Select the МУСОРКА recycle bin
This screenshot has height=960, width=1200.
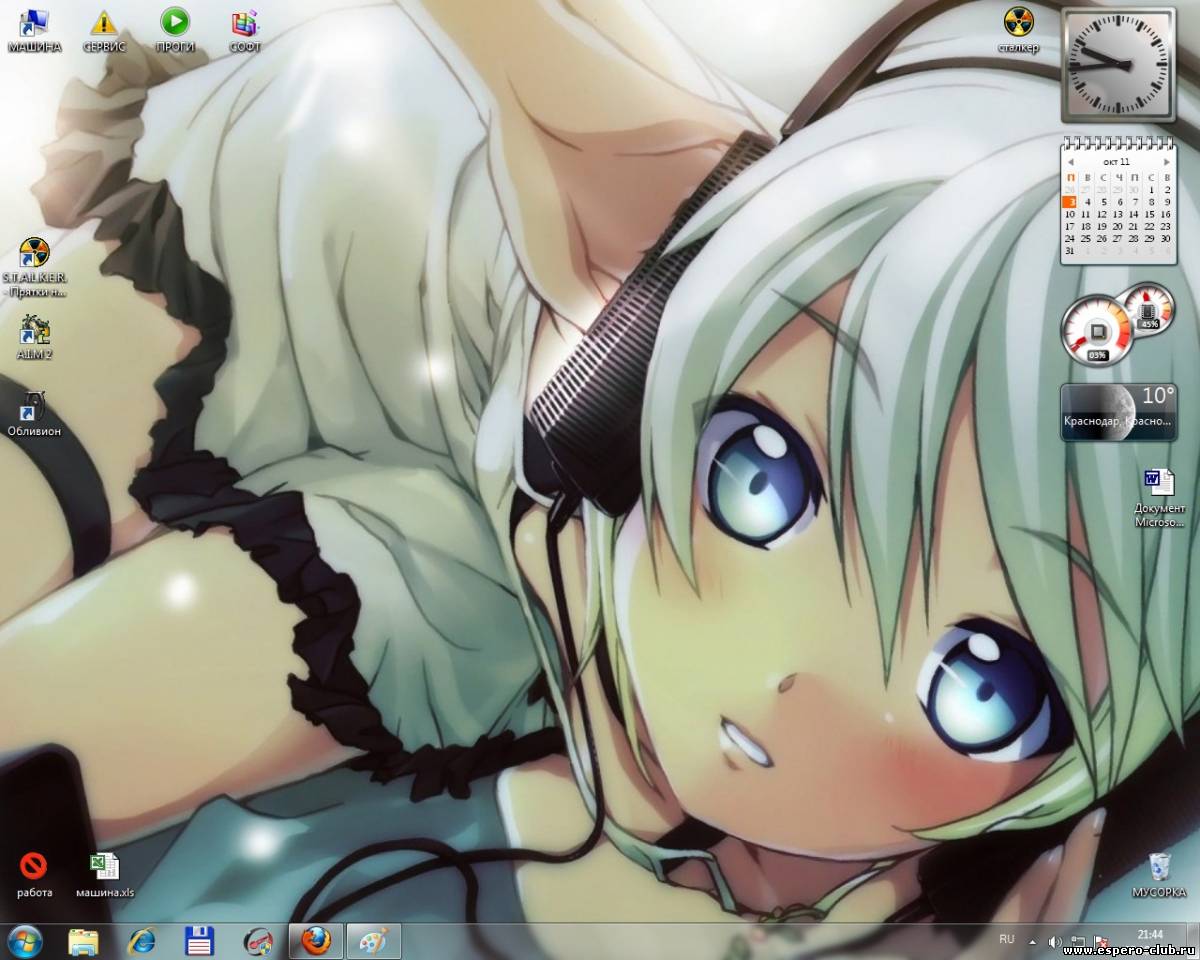pos(1159,874)
